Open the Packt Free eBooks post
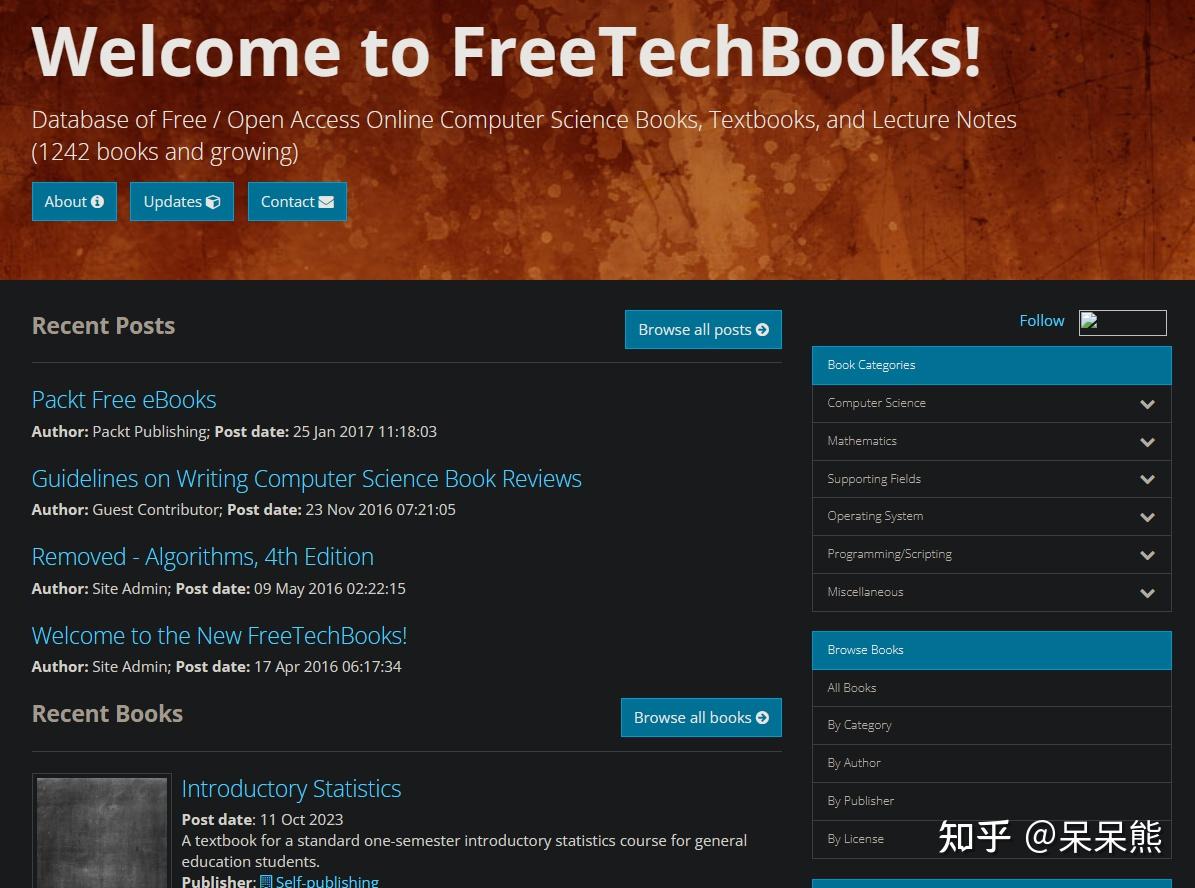The image size is (1195, 888). click(124, 399)
